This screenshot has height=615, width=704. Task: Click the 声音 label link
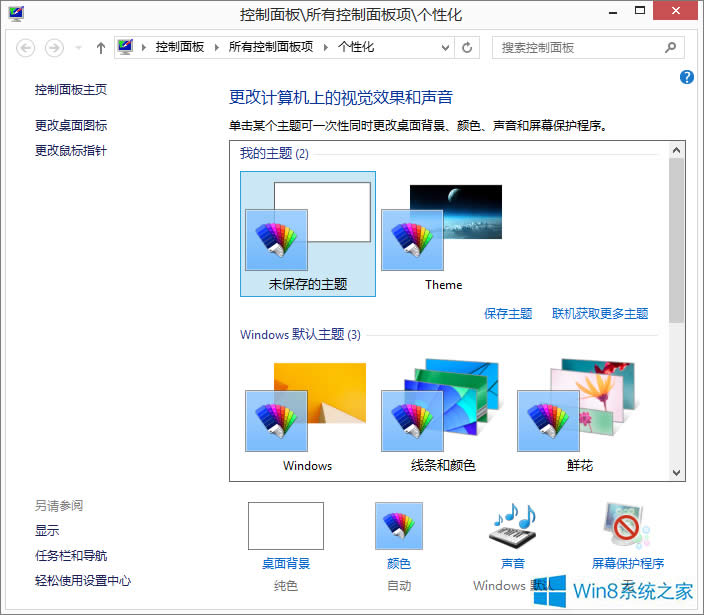click(x=513, y=563)
